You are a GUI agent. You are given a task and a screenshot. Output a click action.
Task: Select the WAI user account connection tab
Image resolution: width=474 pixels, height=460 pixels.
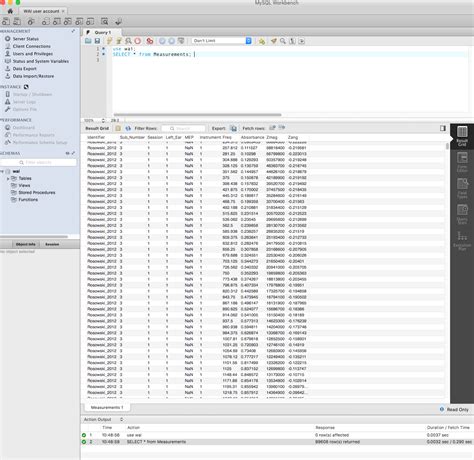43,11
